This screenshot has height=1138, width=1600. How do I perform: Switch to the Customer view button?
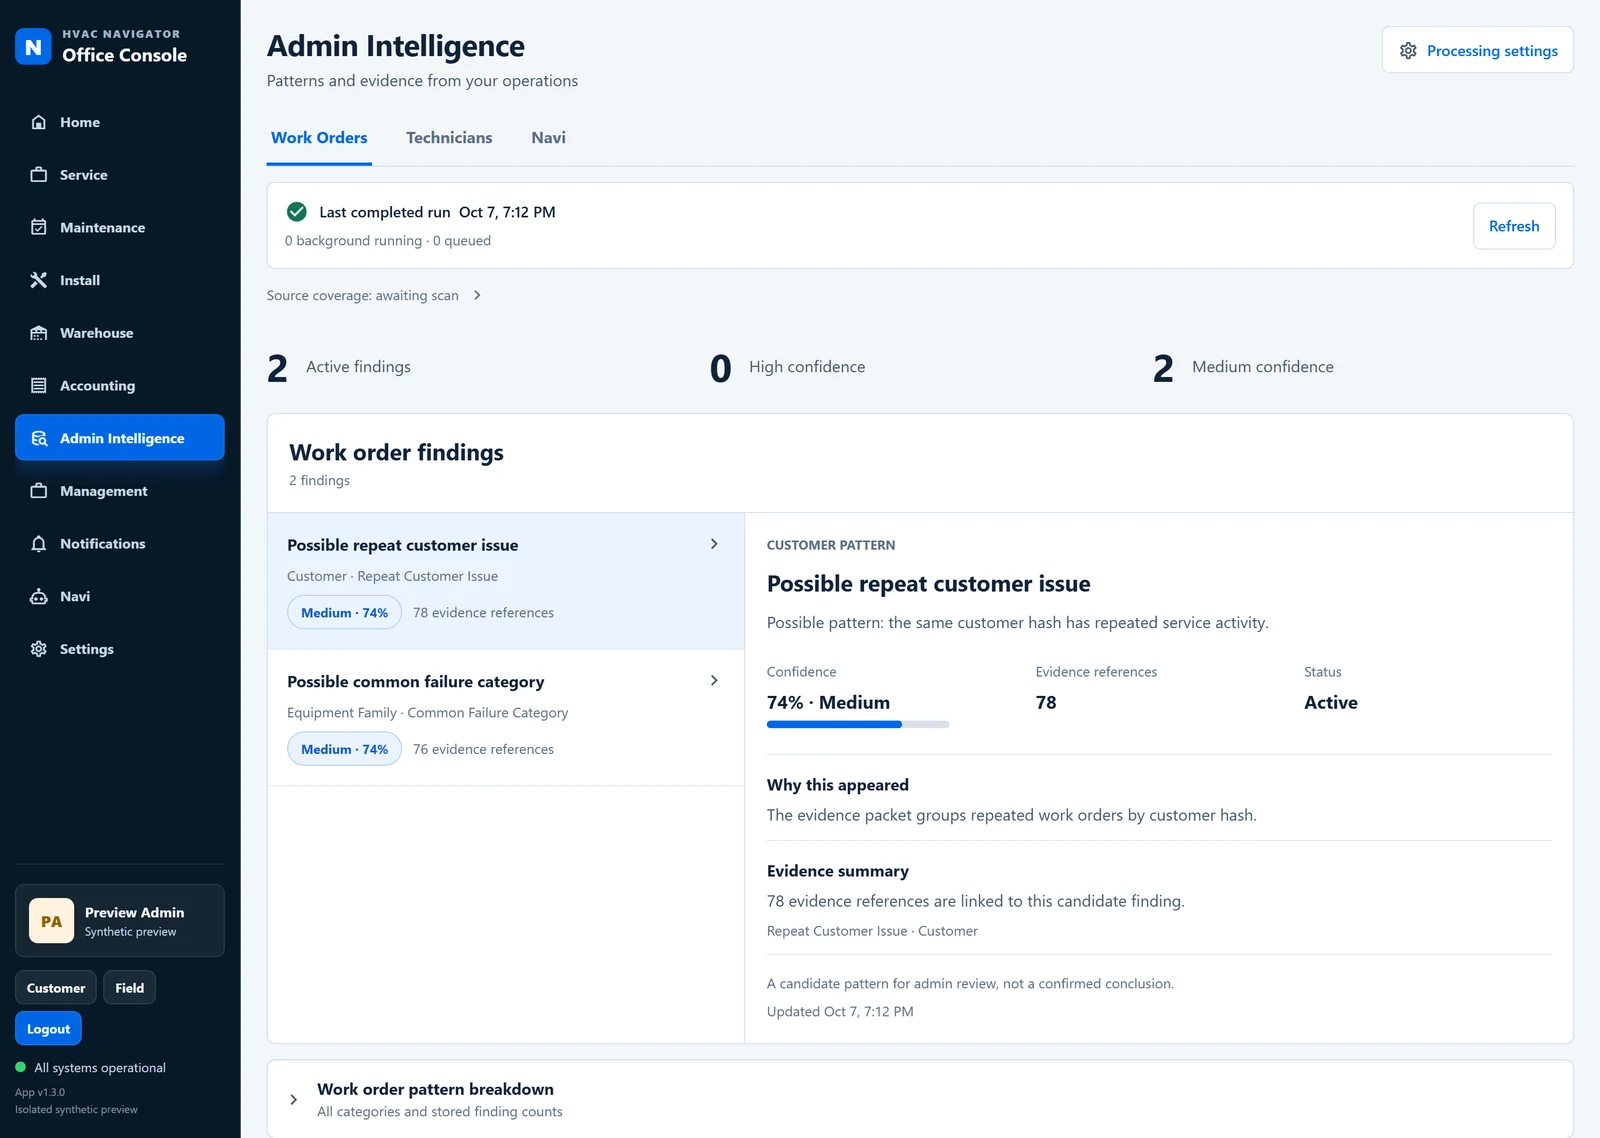click(x=56, y=988)
